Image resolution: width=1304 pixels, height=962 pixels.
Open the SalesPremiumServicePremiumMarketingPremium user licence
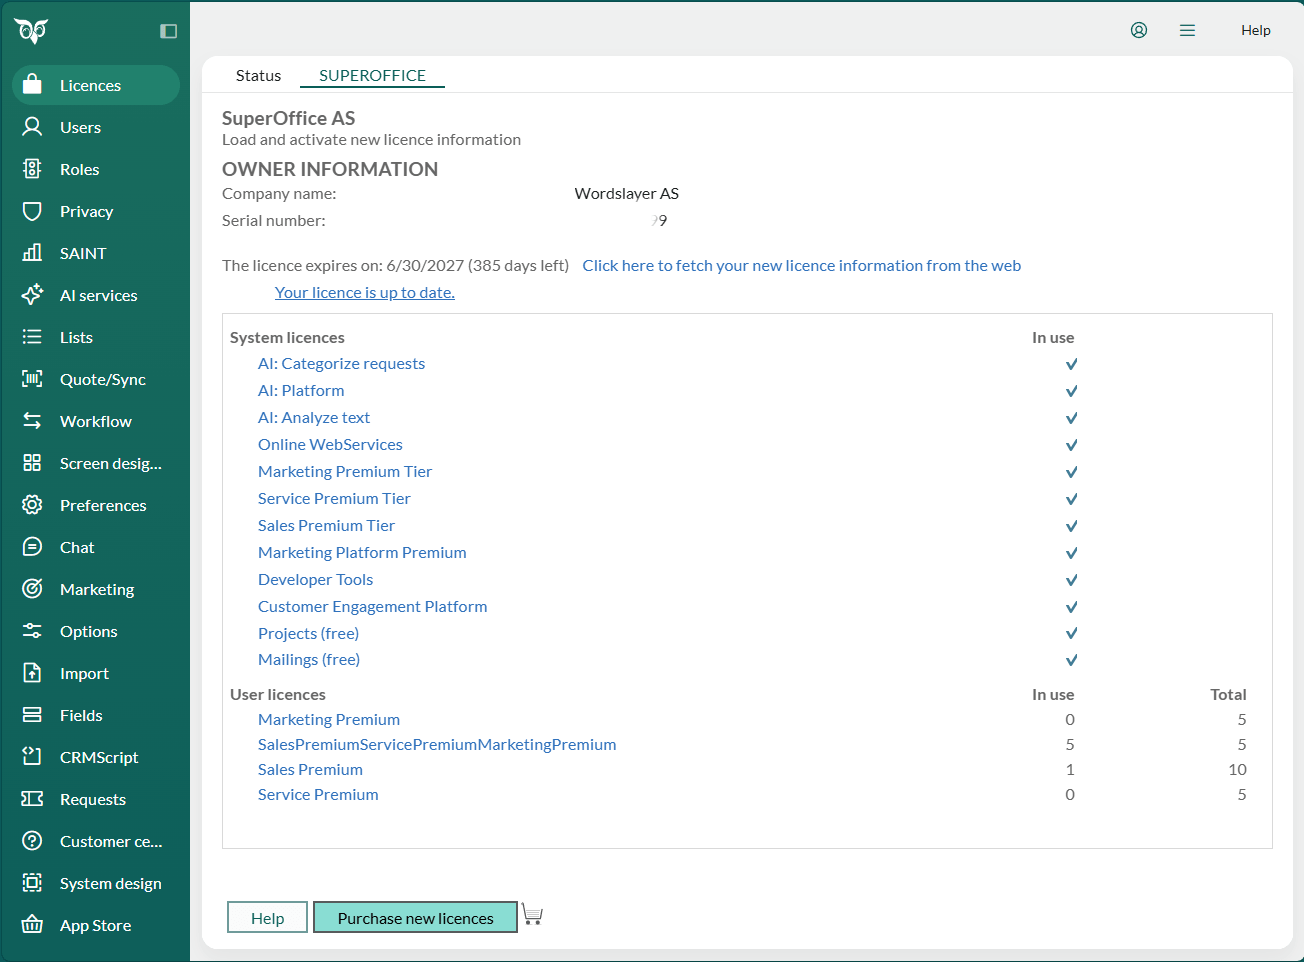(437, 744)
